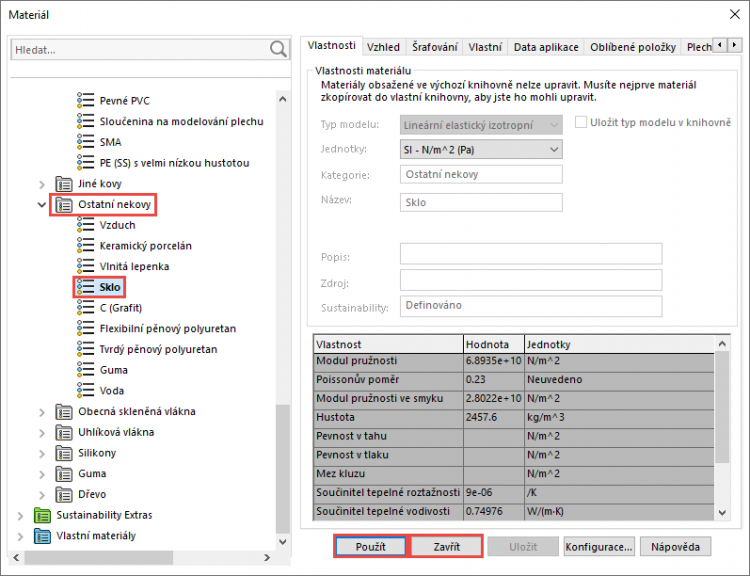Screen dimensions: 750x576
Task: Select the Voda material icon
Action: 85,391
